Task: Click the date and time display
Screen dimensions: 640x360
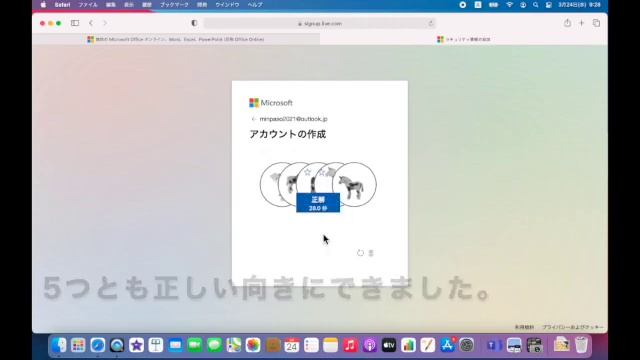Action: point(580,5)
